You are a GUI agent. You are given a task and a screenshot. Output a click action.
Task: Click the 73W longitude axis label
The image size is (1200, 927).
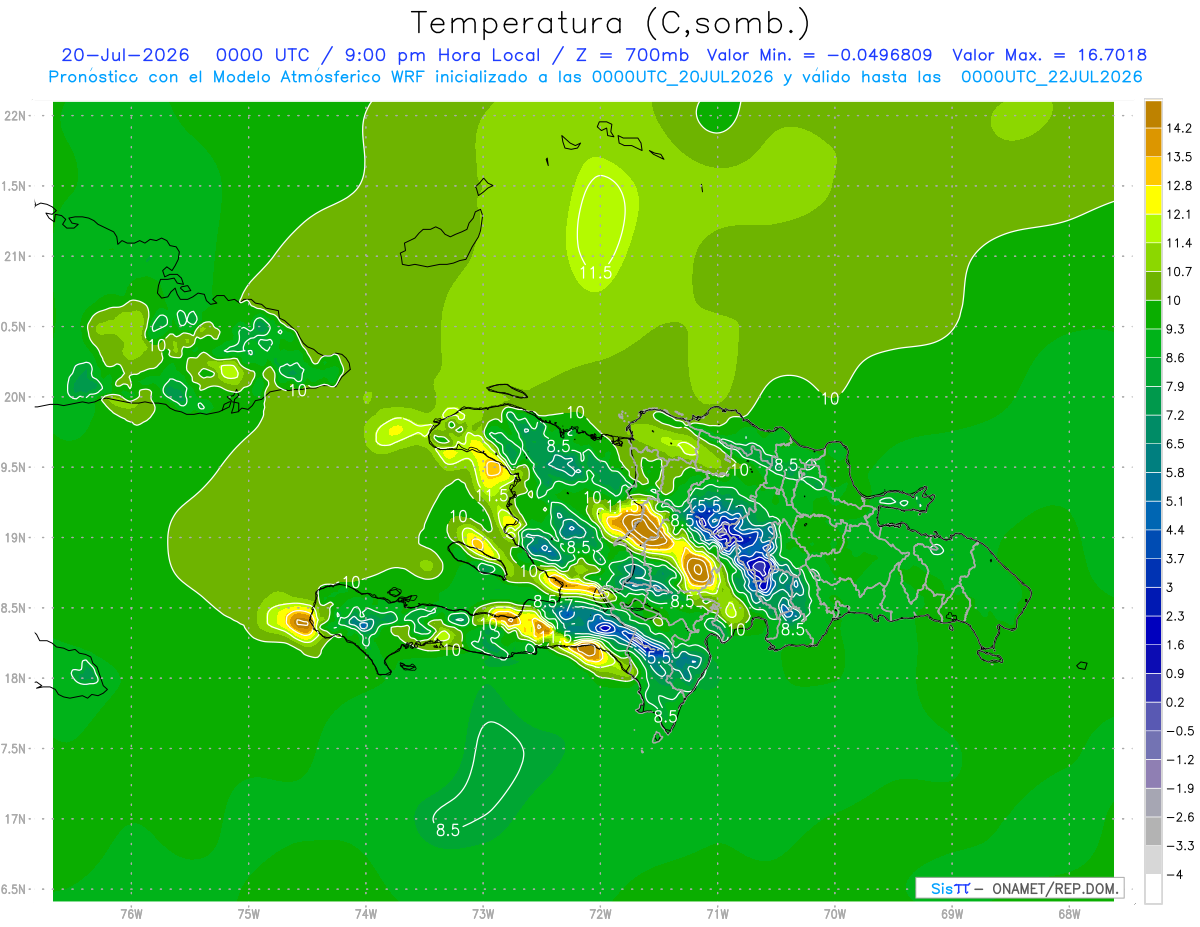point(483,914)
